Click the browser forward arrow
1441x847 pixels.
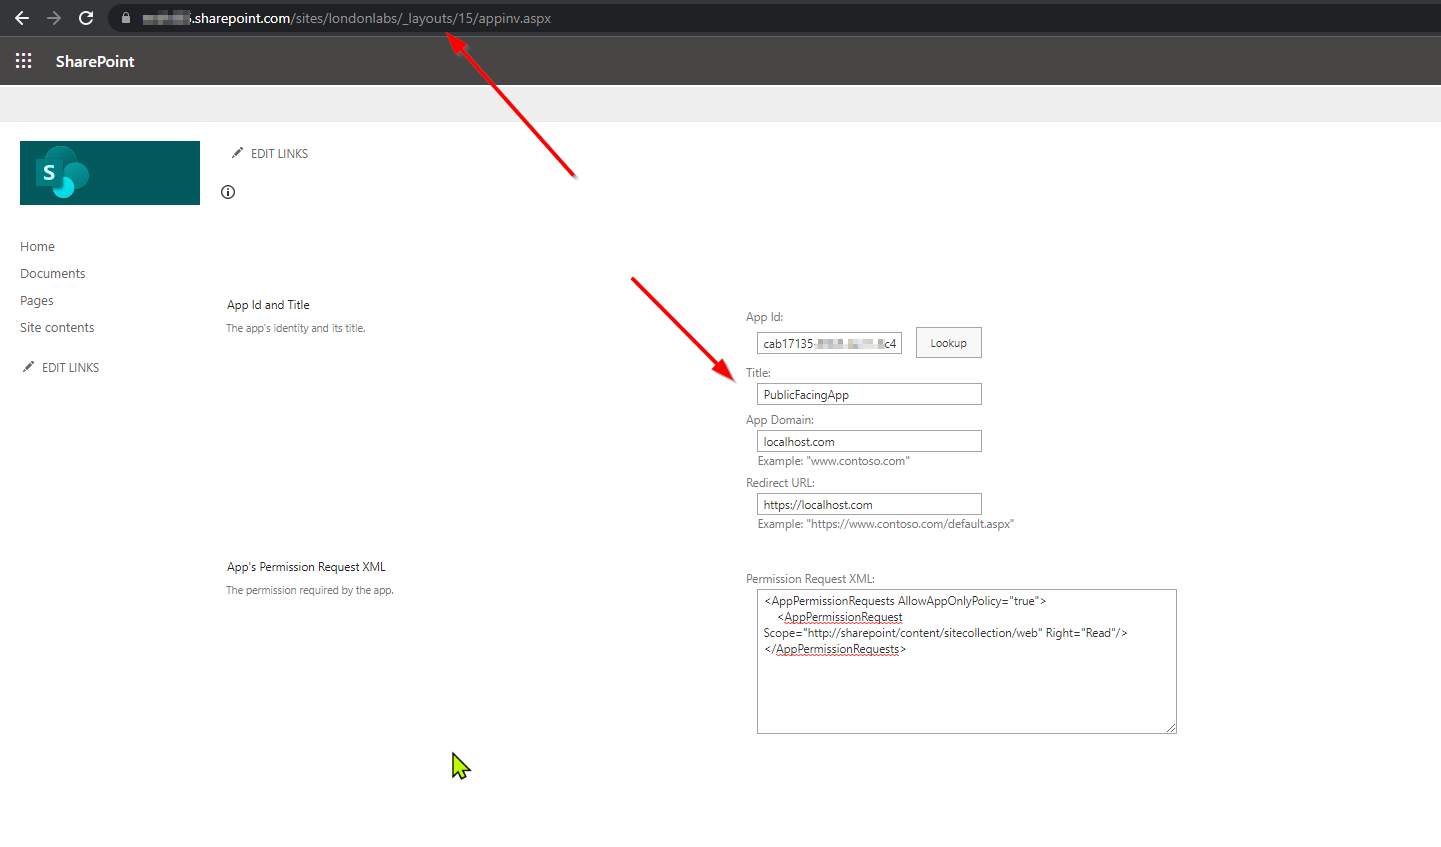point(54,18)
